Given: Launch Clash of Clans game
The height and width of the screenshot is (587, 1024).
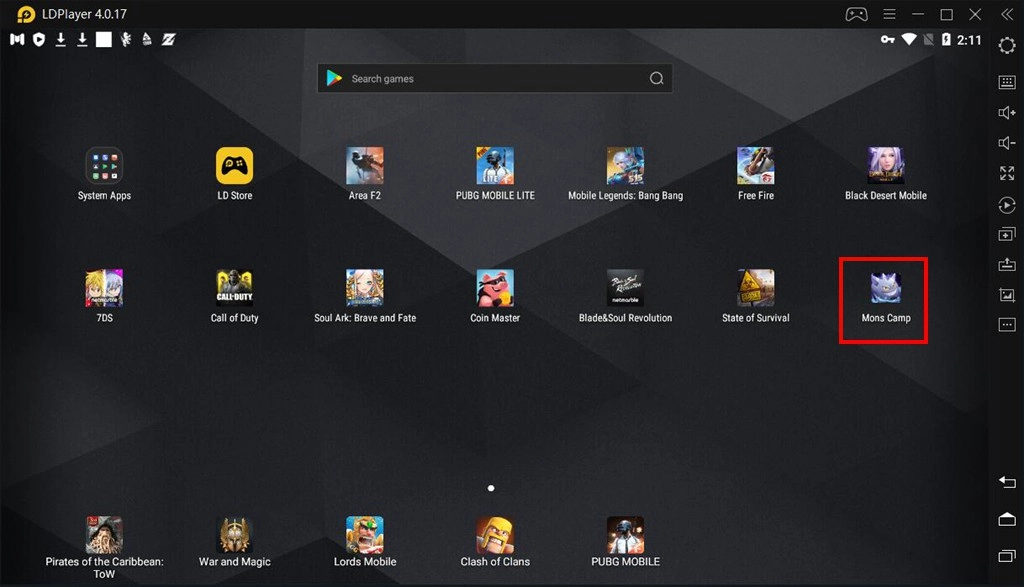Looking at the screenshot, I should tap(495, 535).
